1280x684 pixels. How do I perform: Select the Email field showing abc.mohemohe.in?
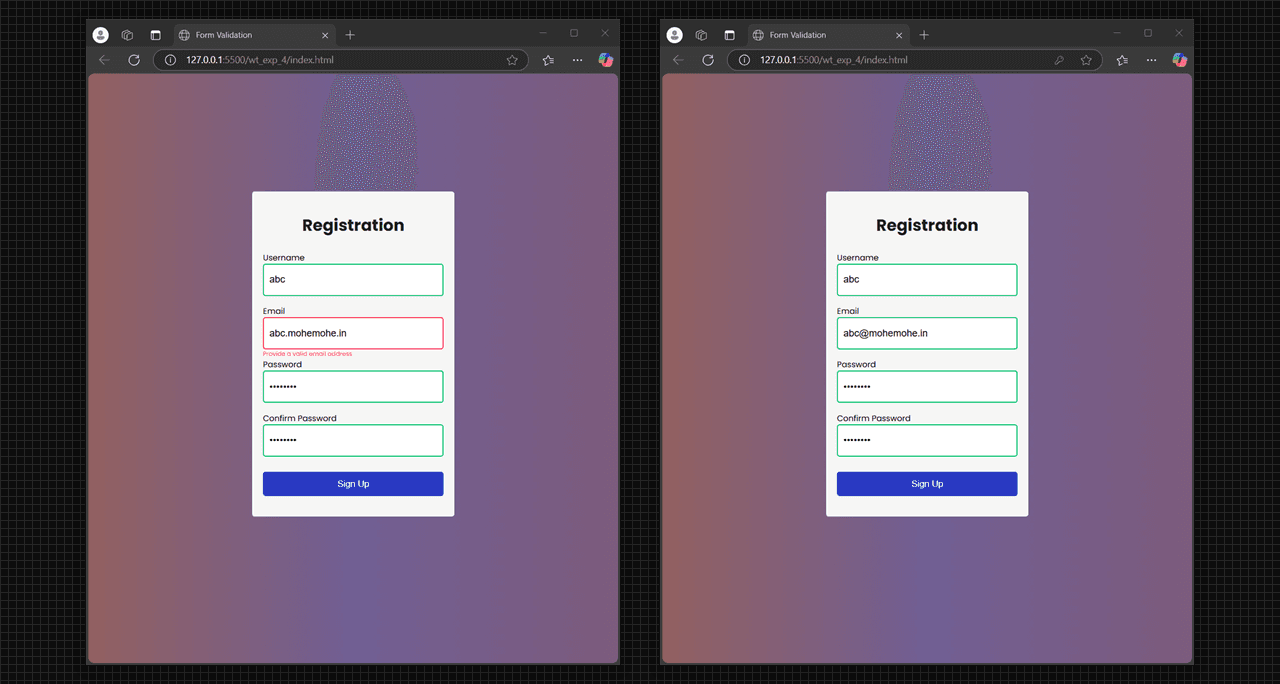pyautogui.click(x=353, y=333)
